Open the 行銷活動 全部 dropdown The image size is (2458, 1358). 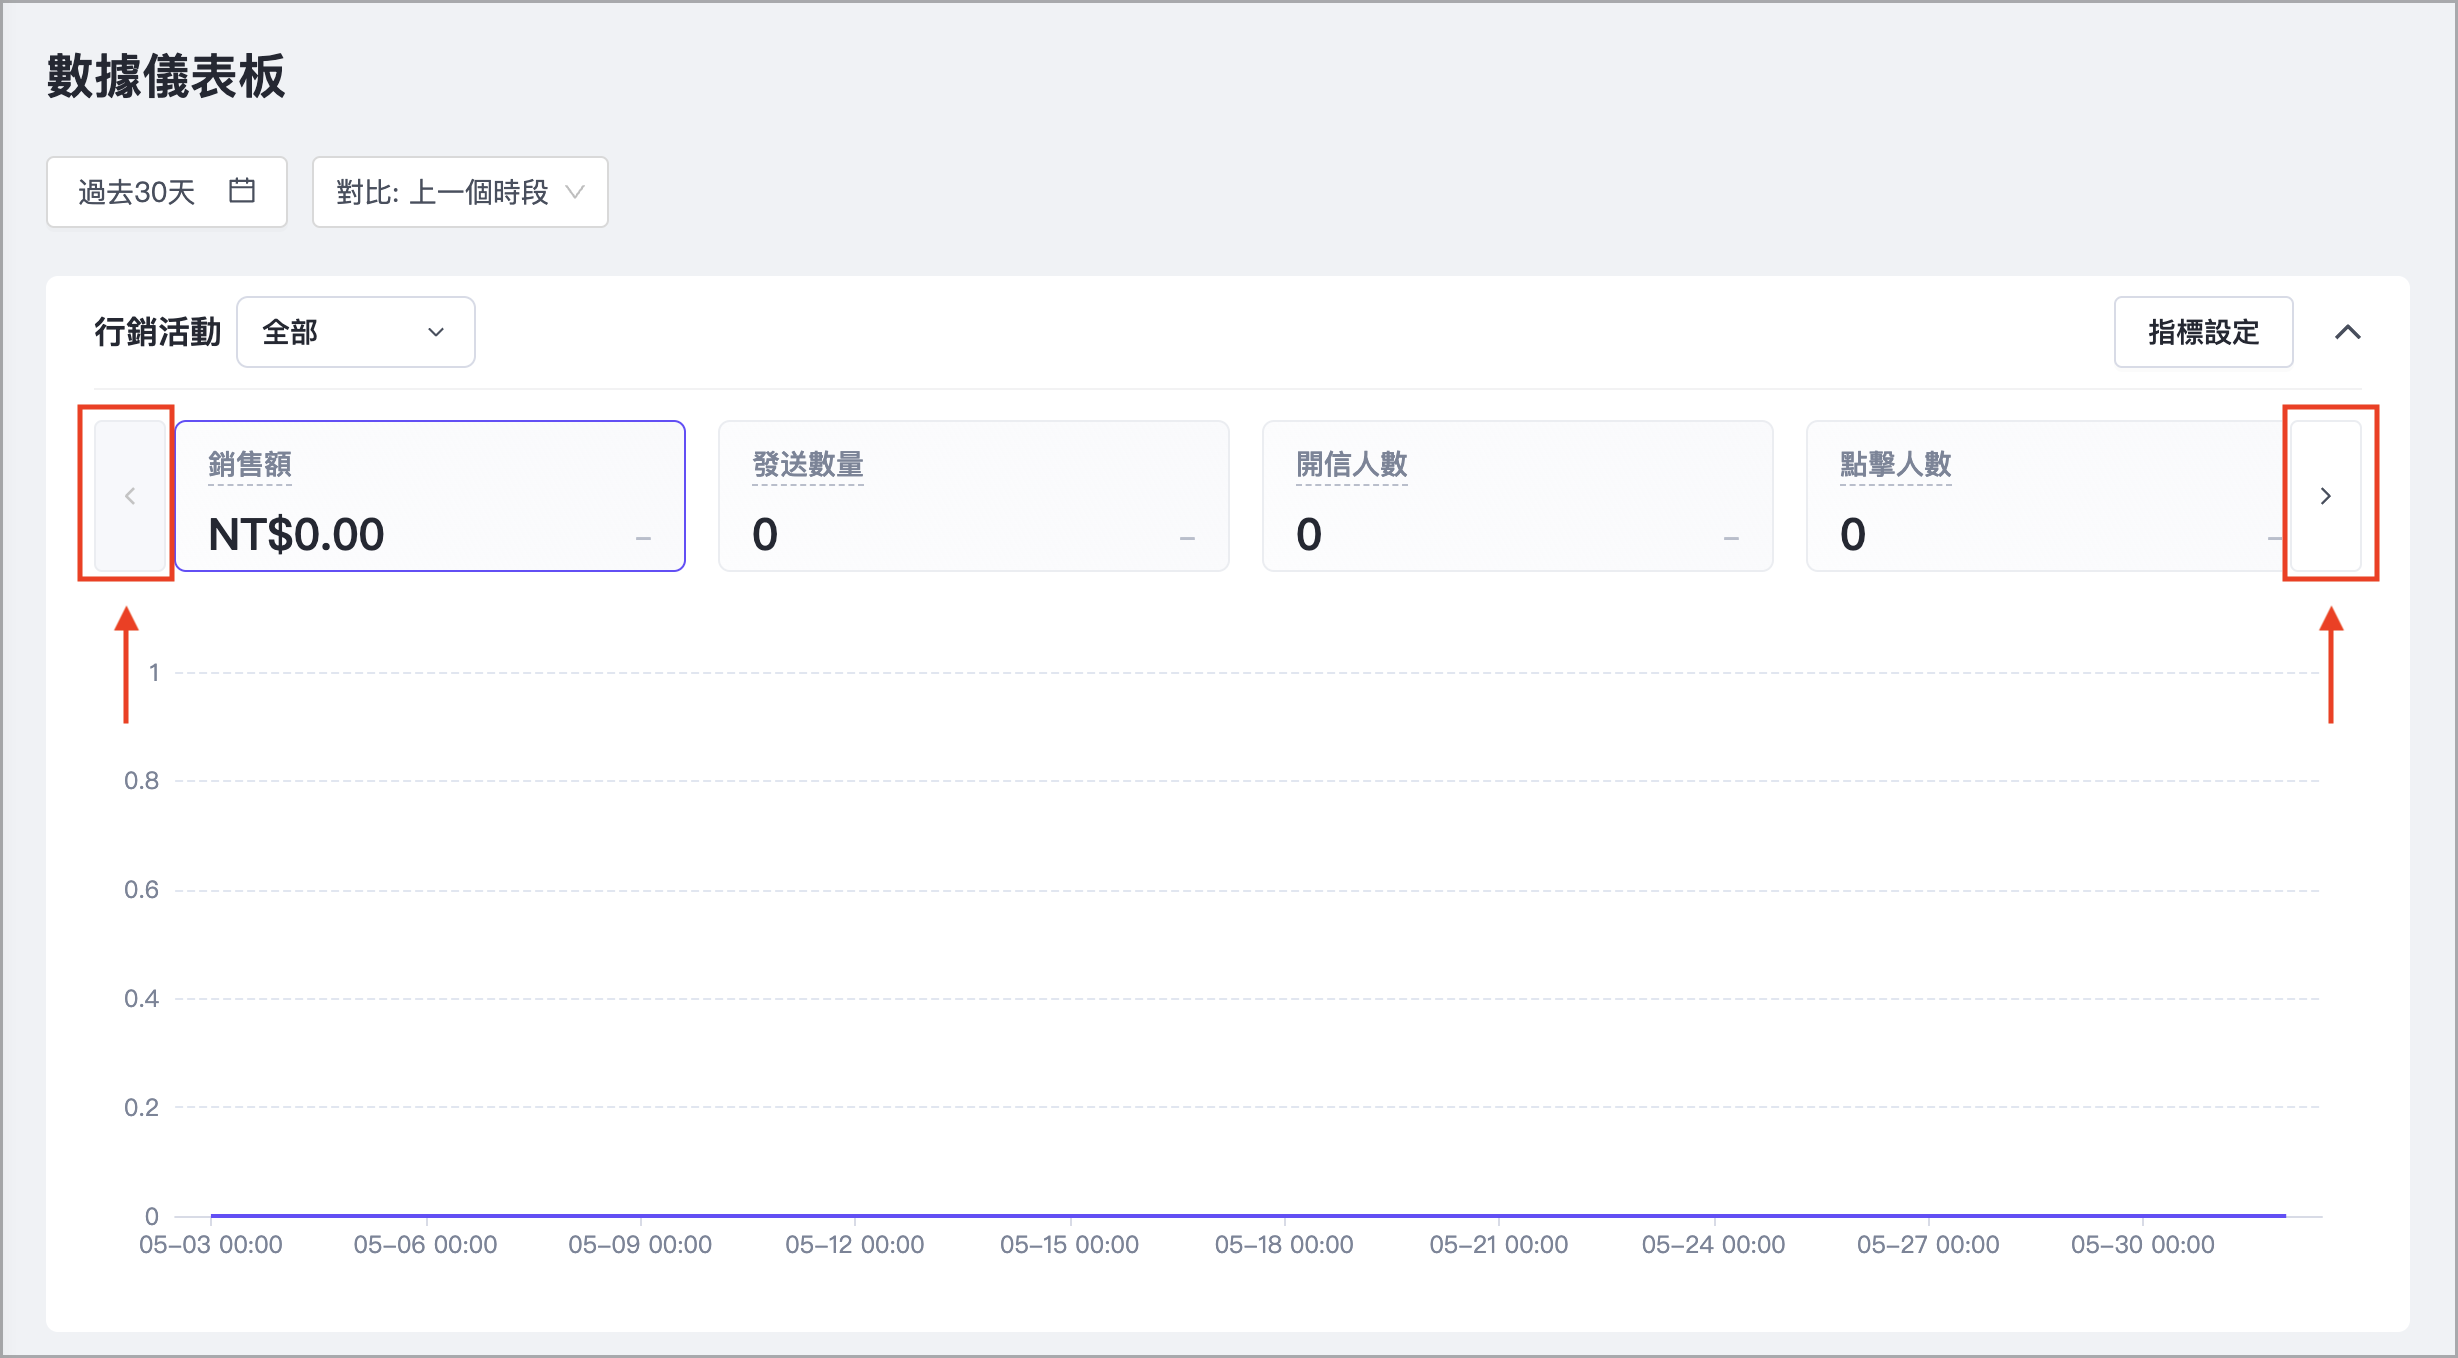(356, 332)
